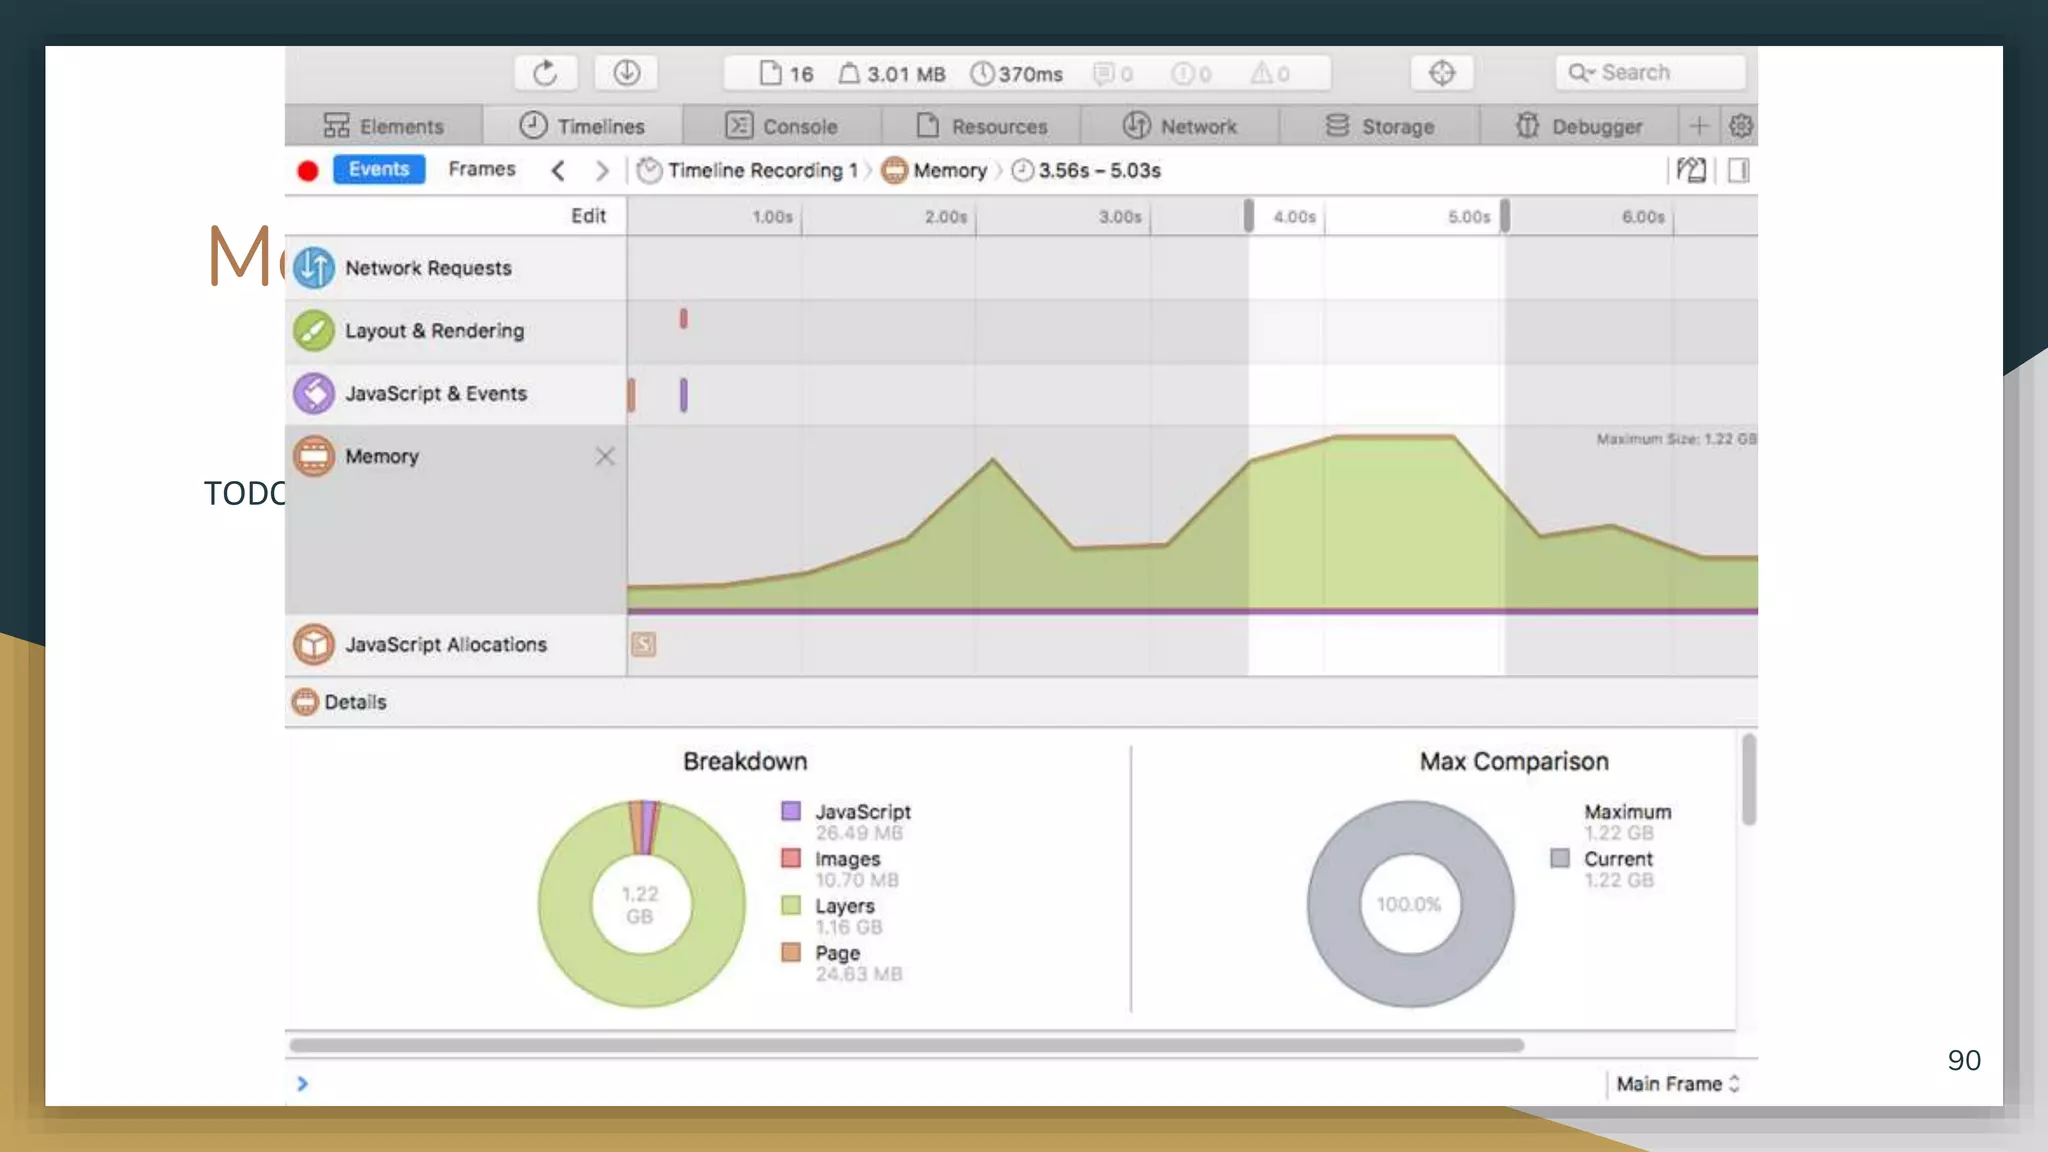Screen dimensions: 2048x1152
Task: Open the Main Frame context dropdown
Action: (x=1678, y=1084)
